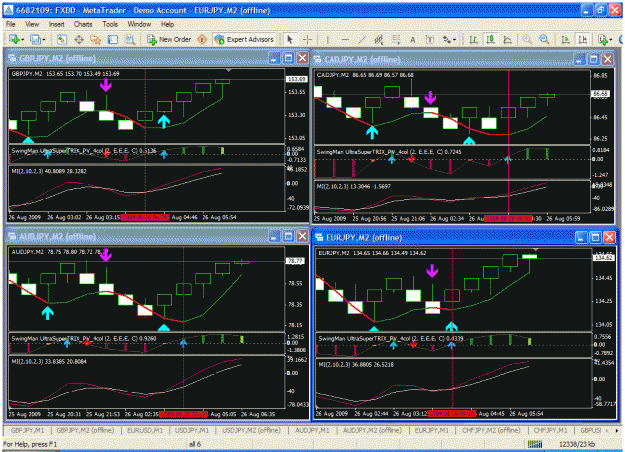625x452 pixels.
Task: Switch to the GBPJPY,M1 chart tab
Action: click(28, 430)
